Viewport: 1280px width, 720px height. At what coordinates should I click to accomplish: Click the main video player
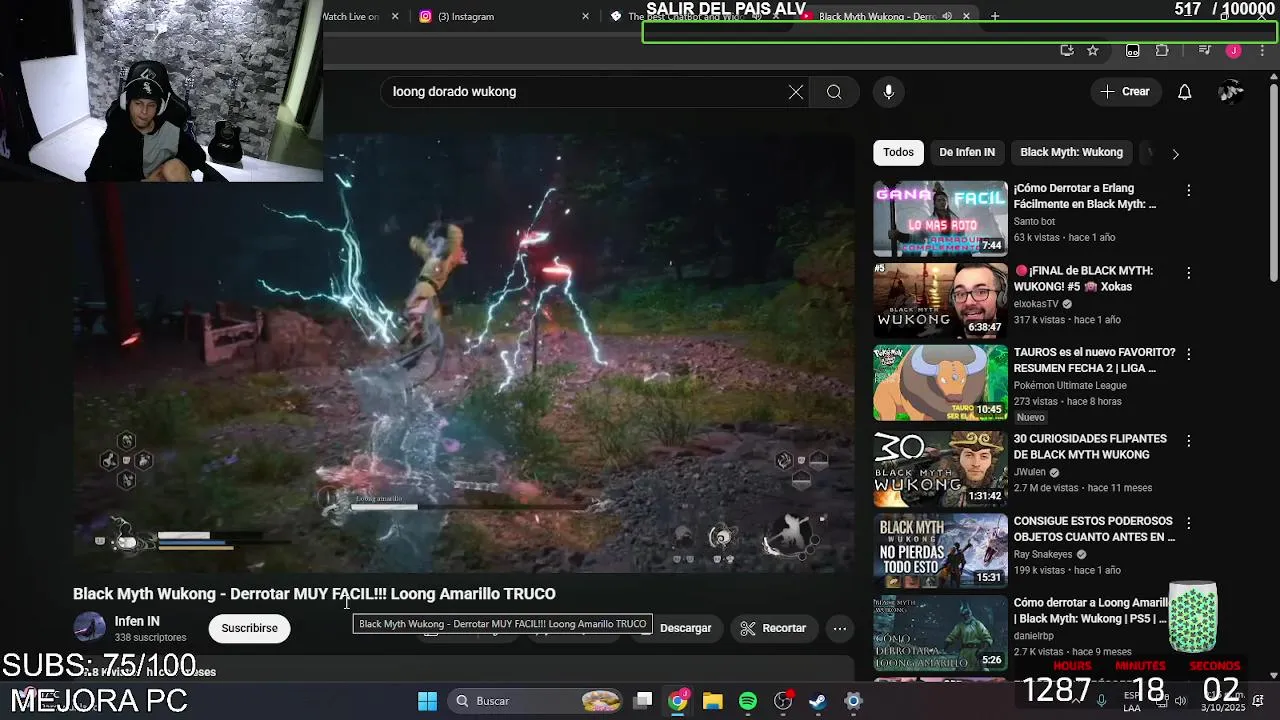pos(463,352)
